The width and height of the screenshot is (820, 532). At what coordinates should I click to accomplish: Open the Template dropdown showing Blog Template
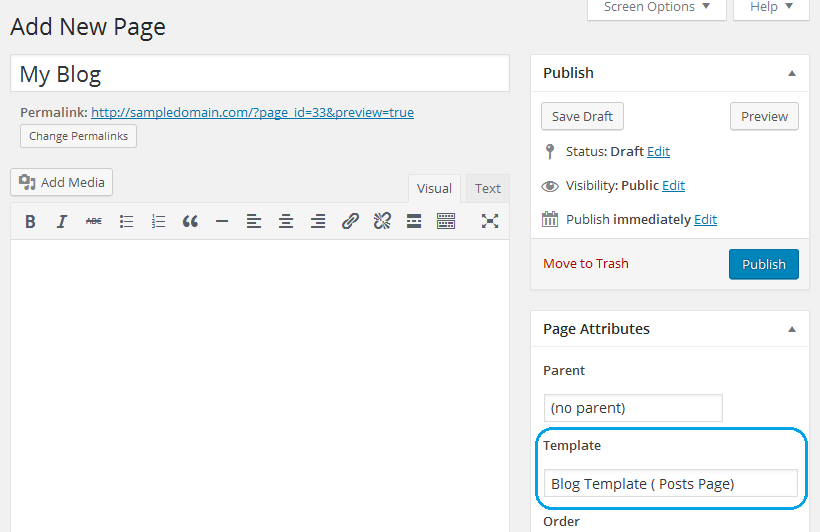click(x=670, y=483)
